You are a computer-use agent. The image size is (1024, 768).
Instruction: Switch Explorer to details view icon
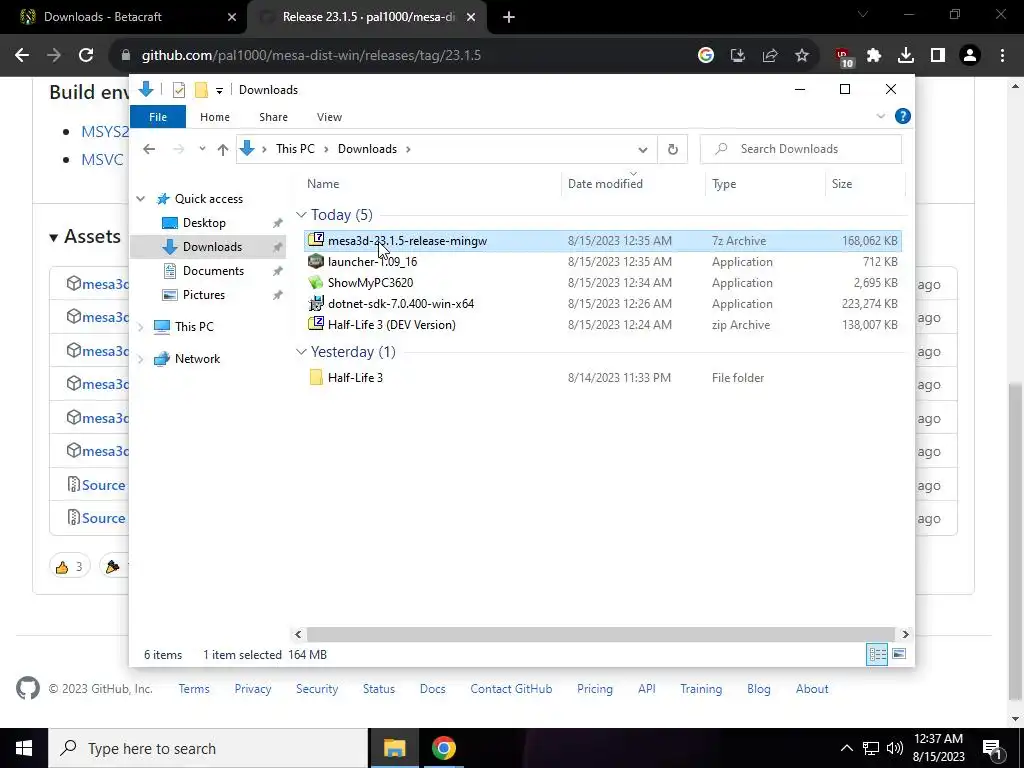tap(877, 654)
